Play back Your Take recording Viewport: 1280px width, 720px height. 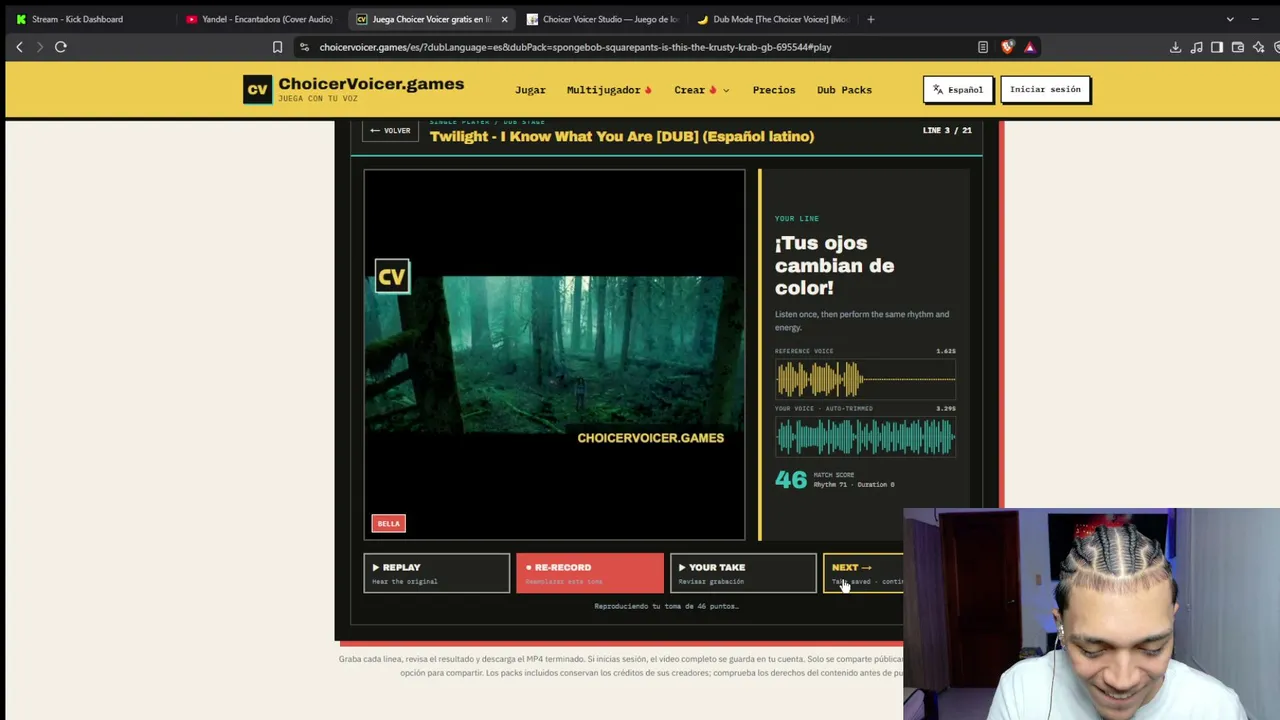pos(743,573)
